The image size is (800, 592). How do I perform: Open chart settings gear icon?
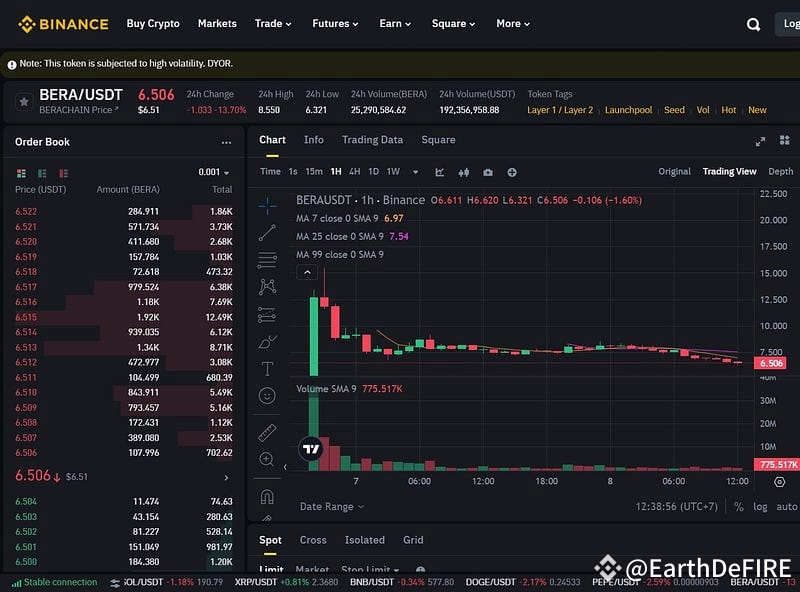[779, 482]
